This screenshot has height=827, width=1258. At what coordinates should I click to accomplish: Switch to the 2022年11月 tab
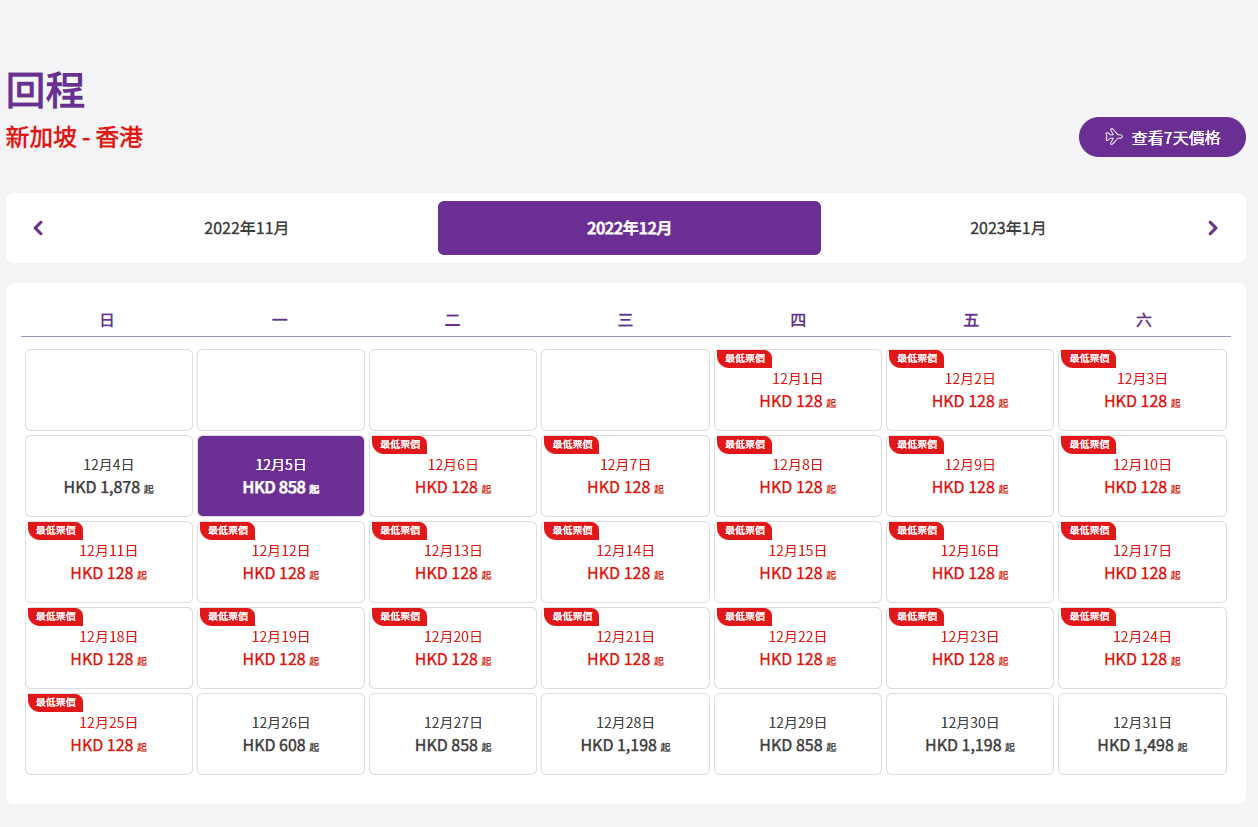point(246,228)
